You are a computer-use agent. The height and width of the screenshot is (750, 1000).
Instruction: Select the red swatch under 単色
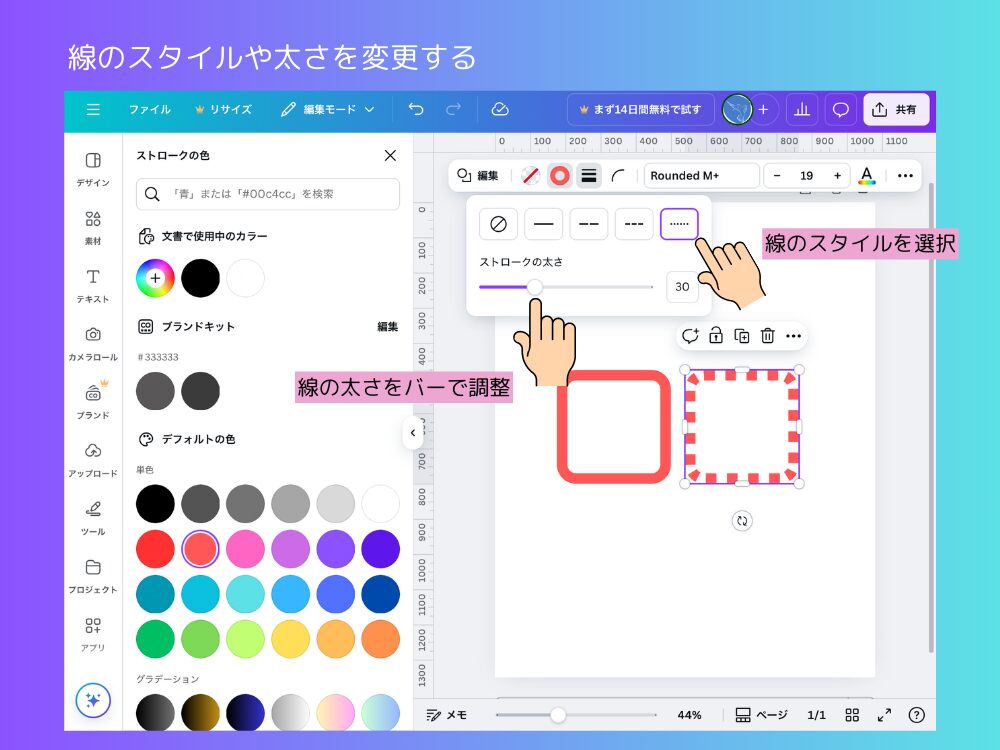tap(155, 548)
